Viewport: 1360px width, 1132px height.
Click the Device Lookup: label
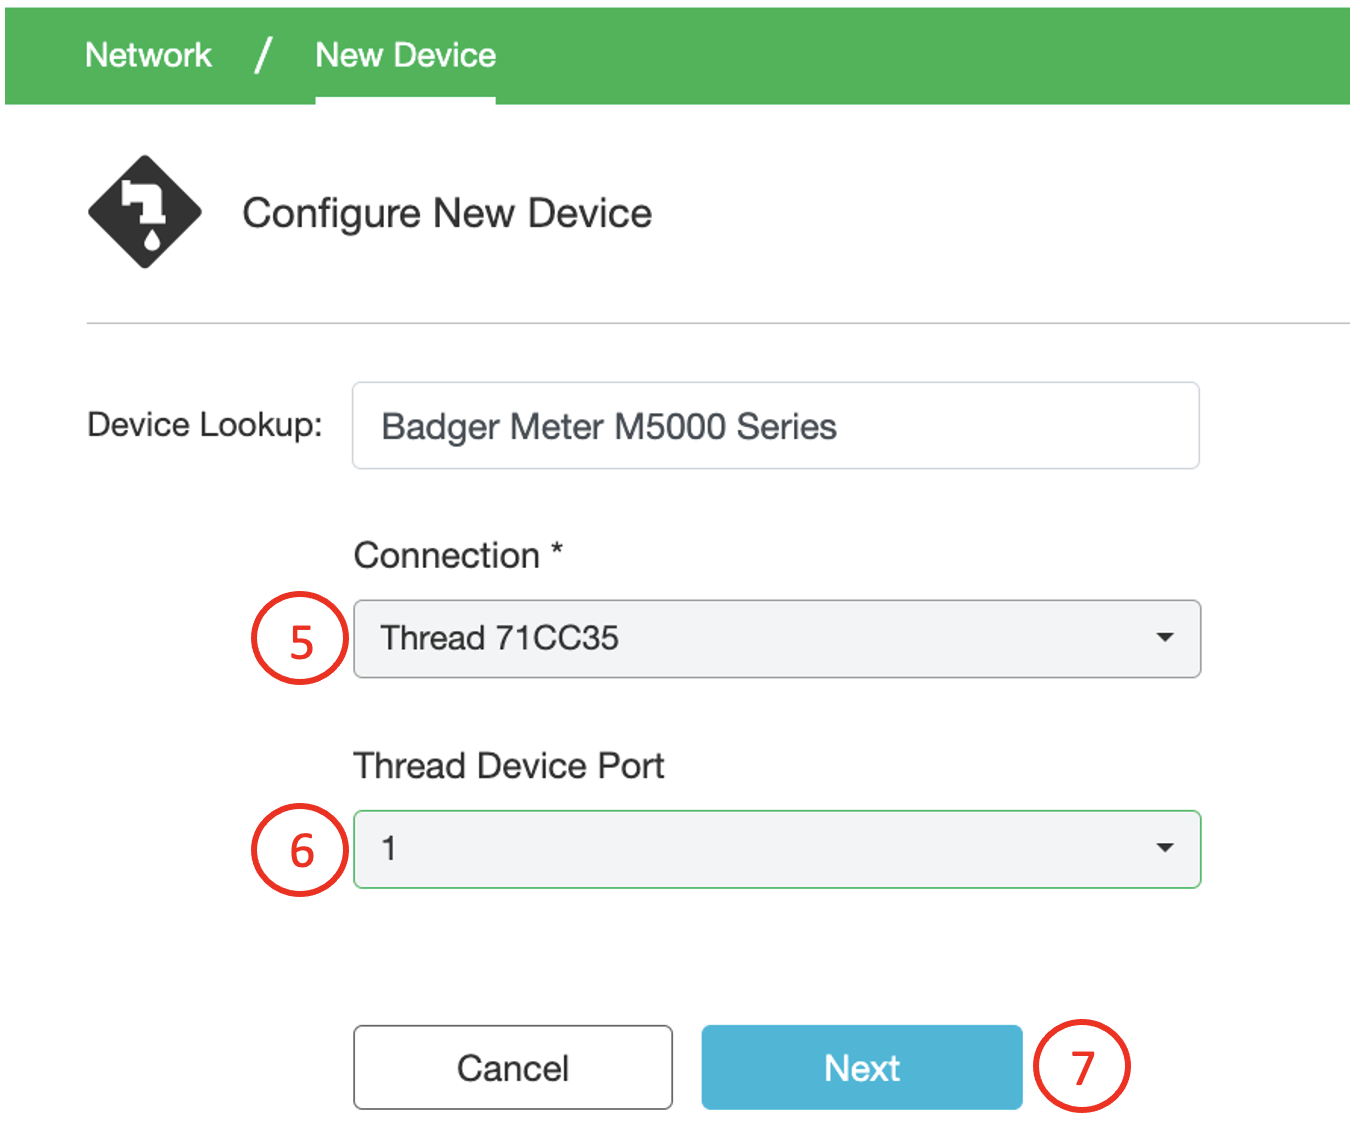click(x=205, y=425)
